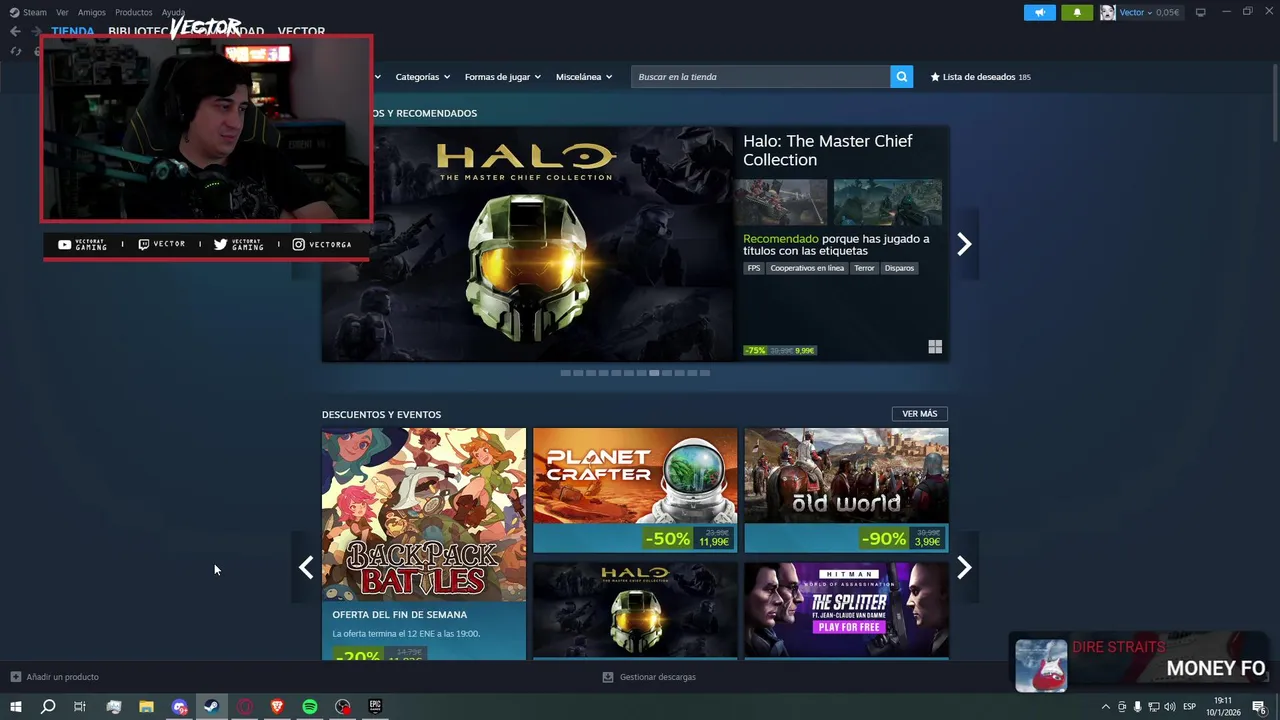Select the first carousel page indicator

pos(565,373)
